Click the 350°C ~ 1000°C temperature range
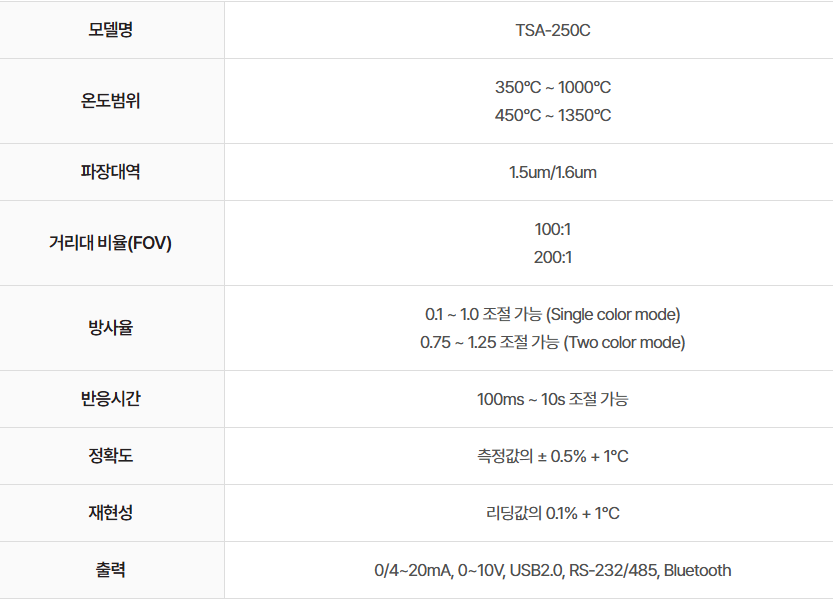 [552, 87]
